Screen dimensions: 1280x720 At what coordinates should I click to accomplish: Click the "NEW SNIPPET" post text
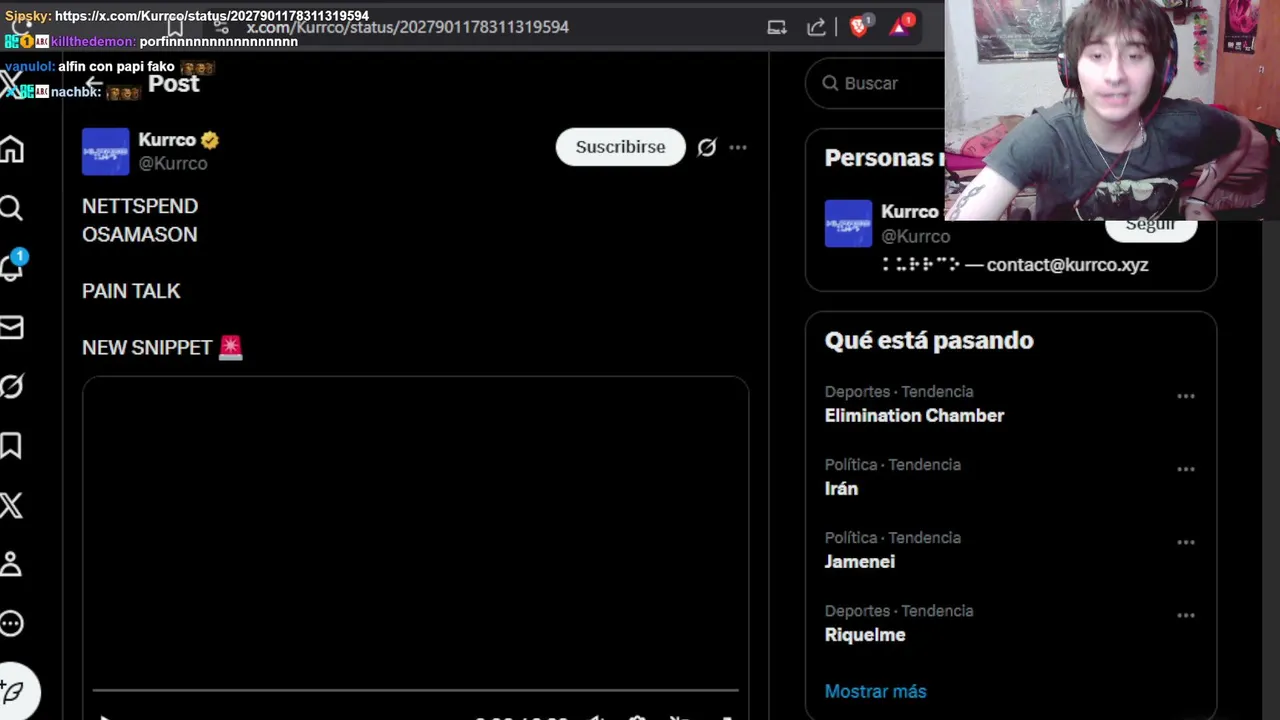[x=147, y=347]
